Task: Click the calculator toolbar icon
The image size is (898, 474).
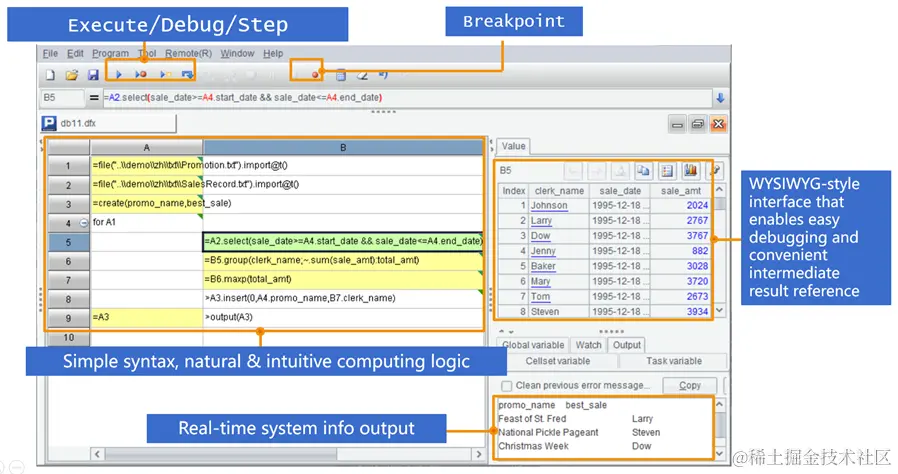Action: 341,74
